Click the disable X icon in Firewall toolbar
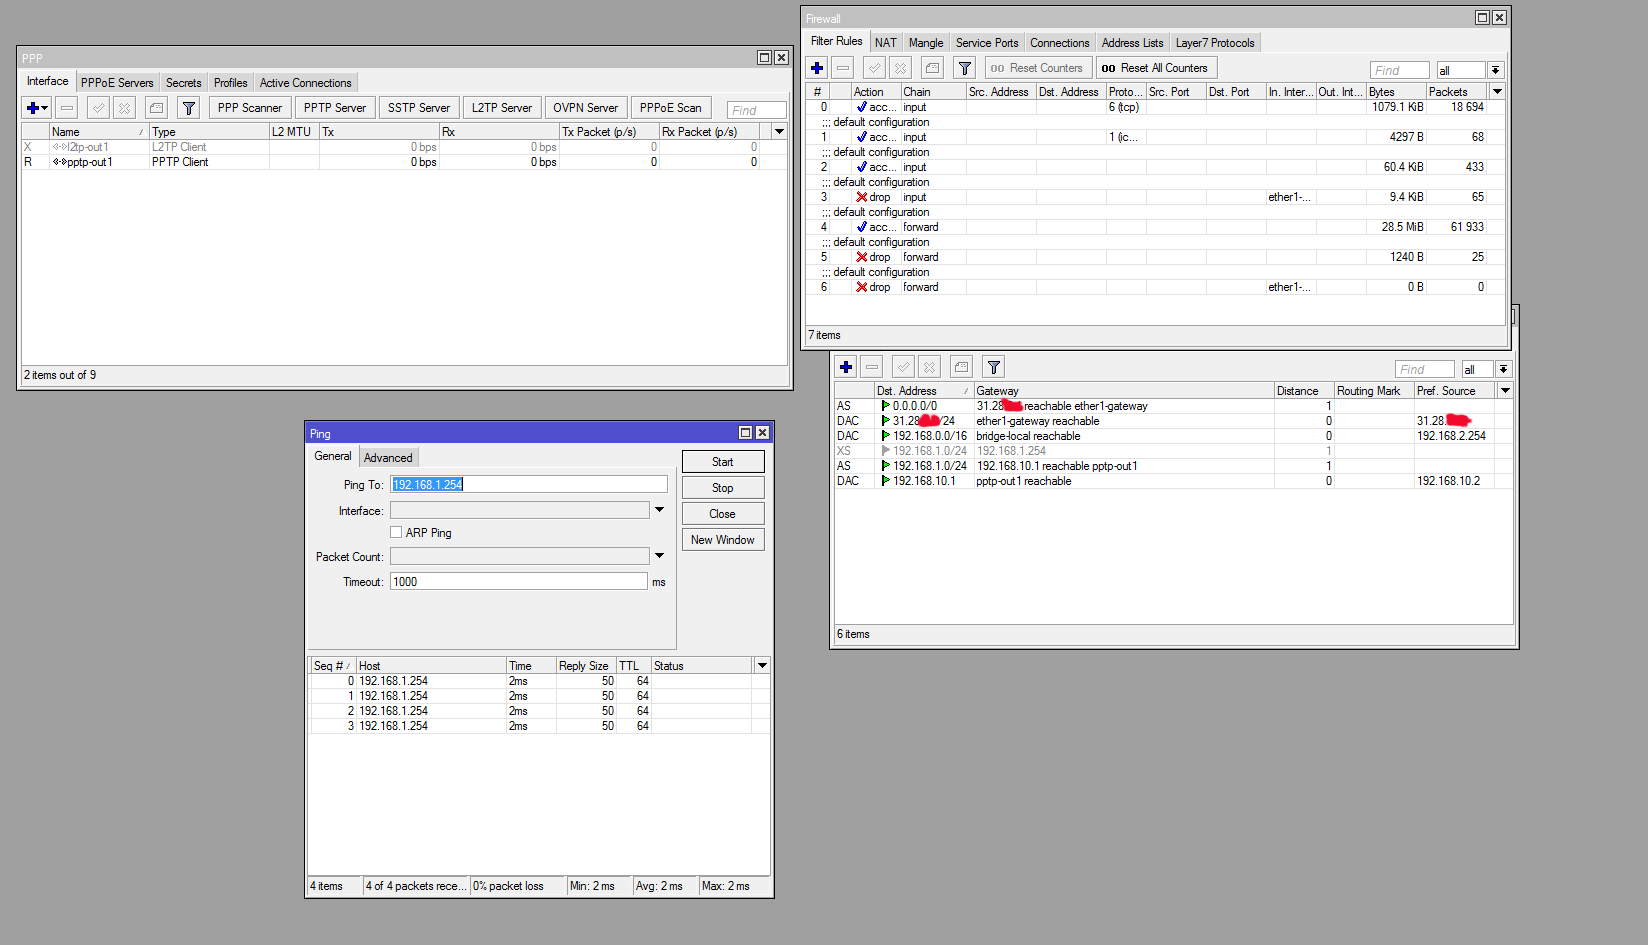The width and height of the screenshot is (1648, 945). 900,68
